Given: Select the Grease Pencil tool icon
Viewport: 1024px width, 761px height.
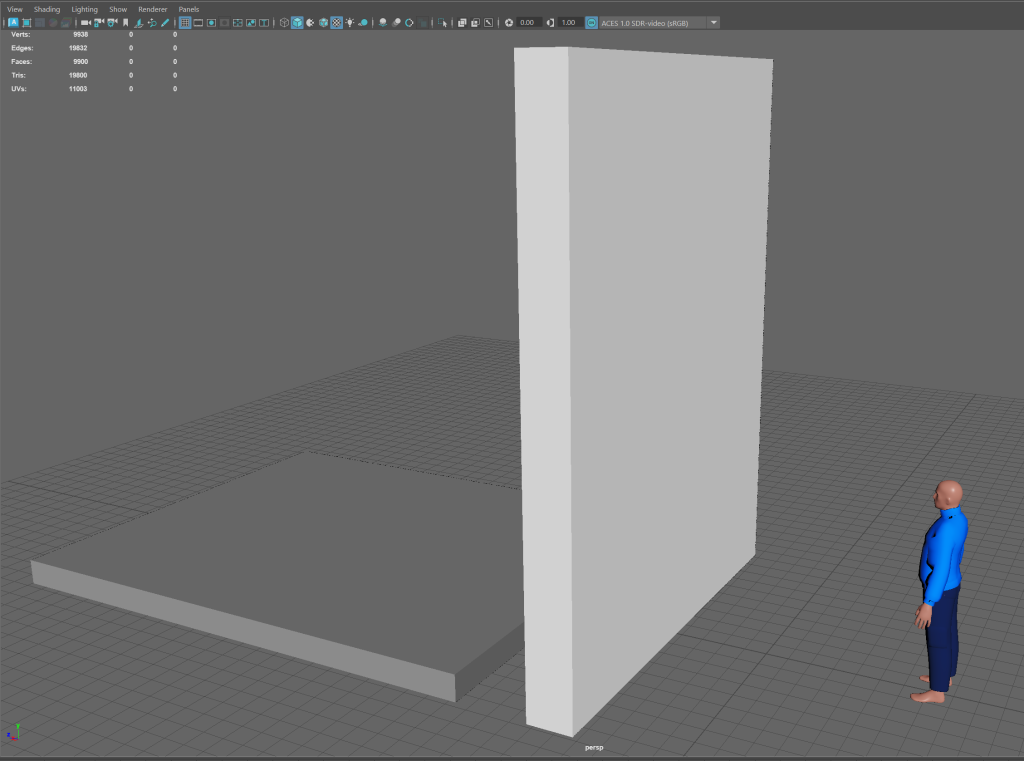Looking at the screenshot, I should click(164, 22).
